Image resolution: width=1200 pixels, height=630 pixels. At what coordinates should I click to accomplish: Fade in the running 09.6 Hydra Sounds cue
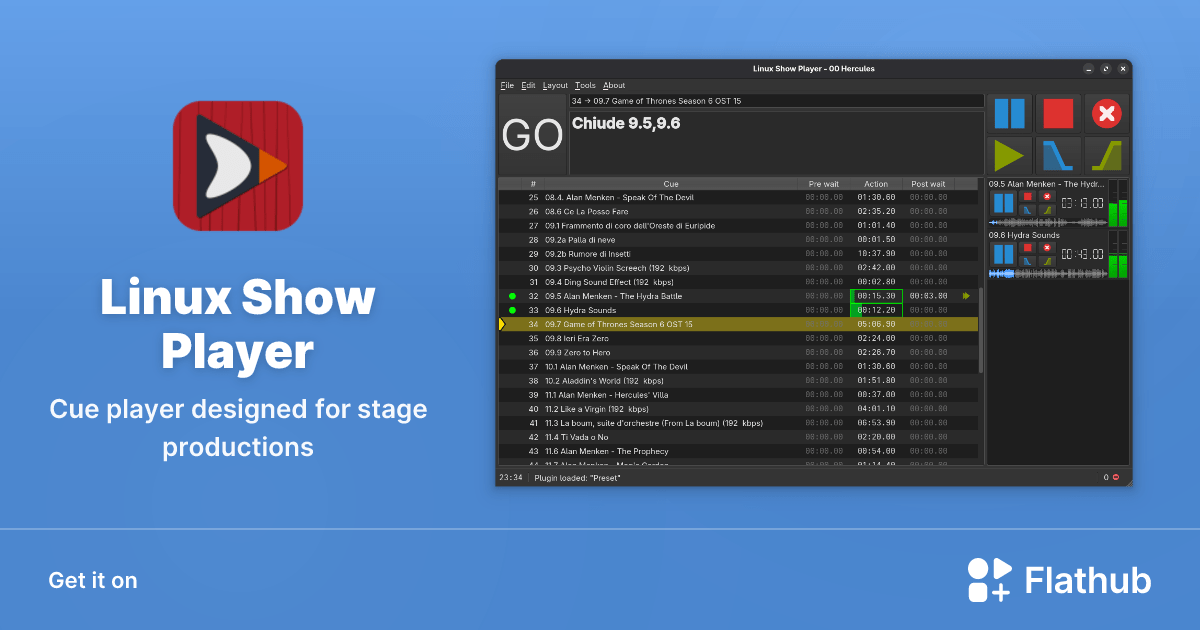pos(1047,261)
